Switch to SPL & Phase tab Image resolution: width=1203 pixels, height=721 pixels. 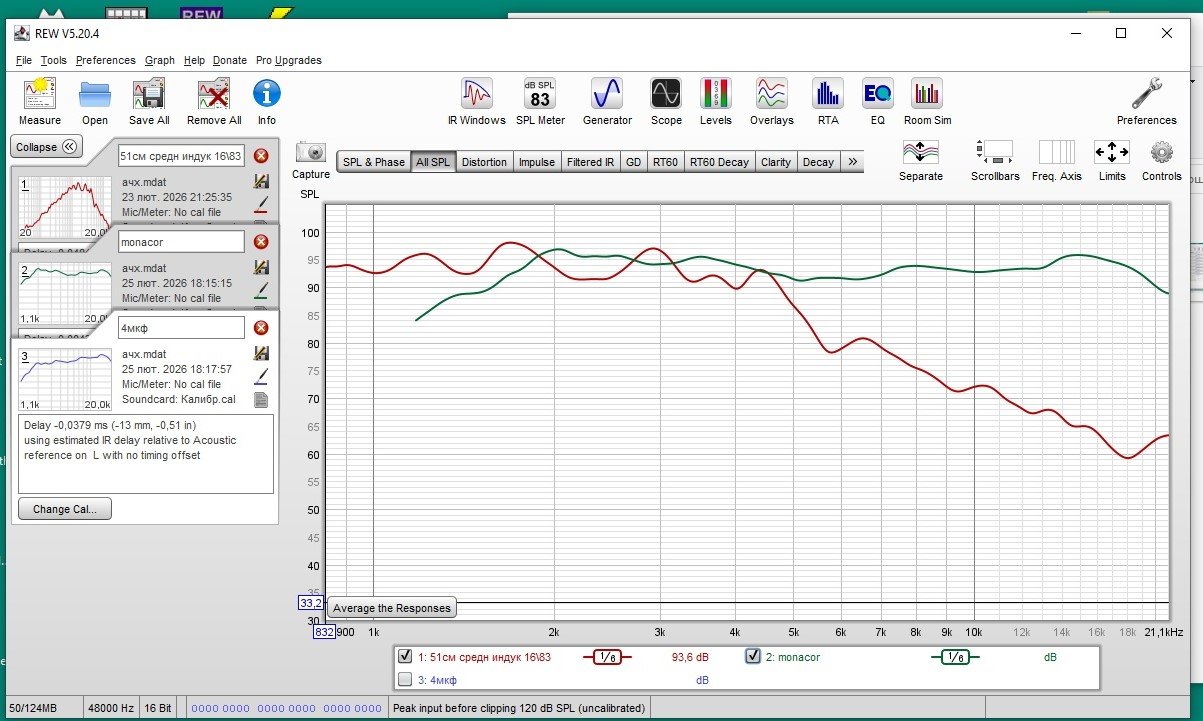[374, 162]
